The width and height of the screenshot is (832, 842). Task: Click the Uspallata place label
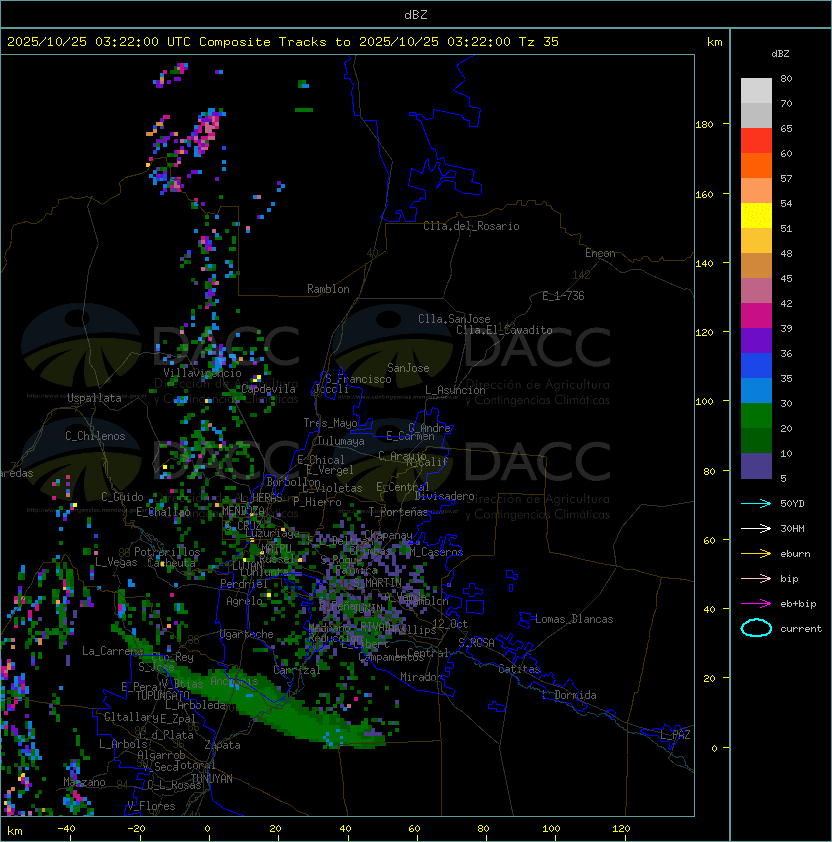pos(94,398)
